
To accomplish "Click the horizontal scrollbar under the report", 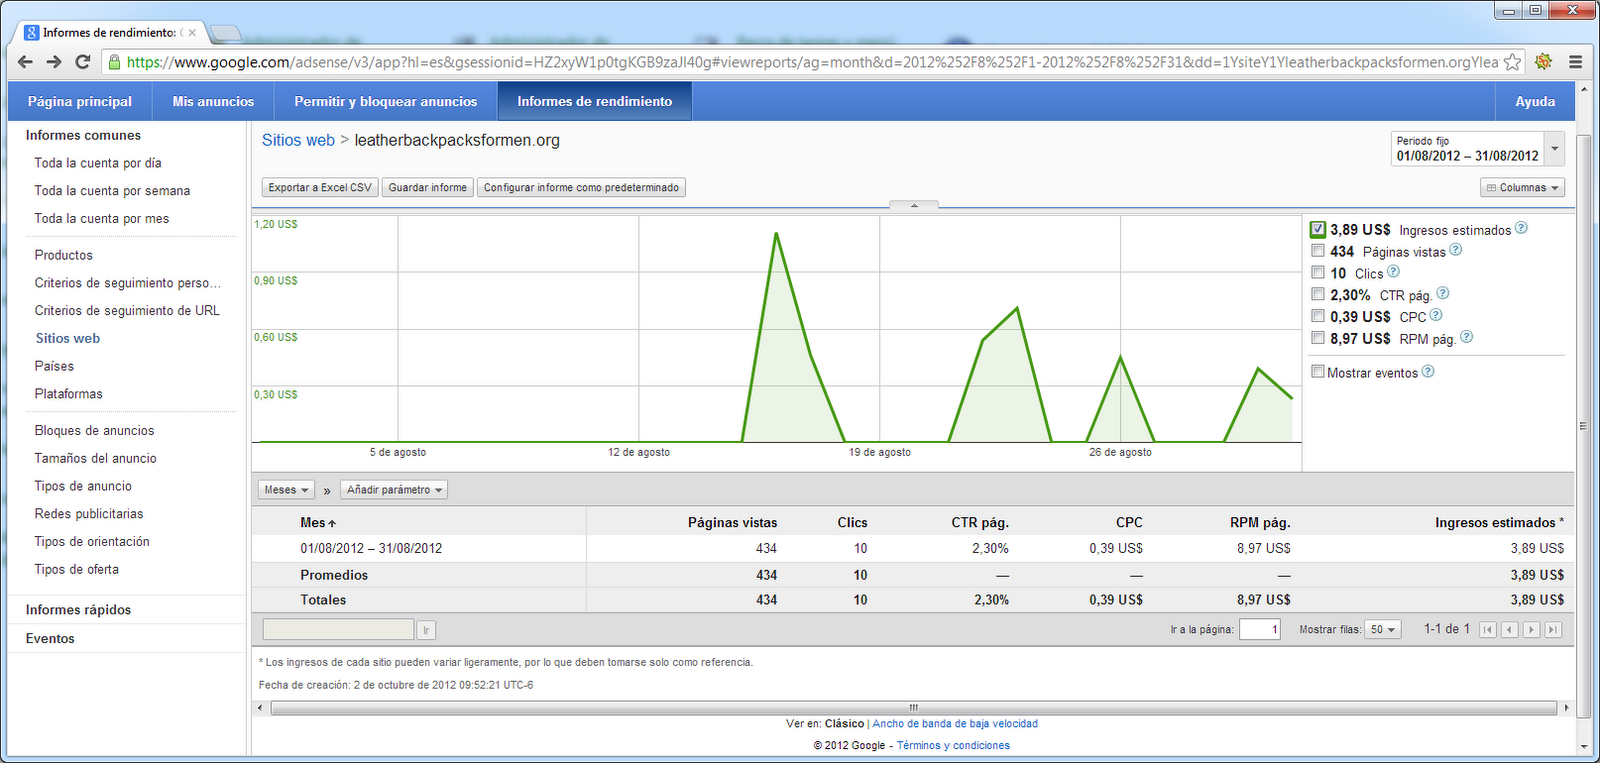I will click(913, 707).
